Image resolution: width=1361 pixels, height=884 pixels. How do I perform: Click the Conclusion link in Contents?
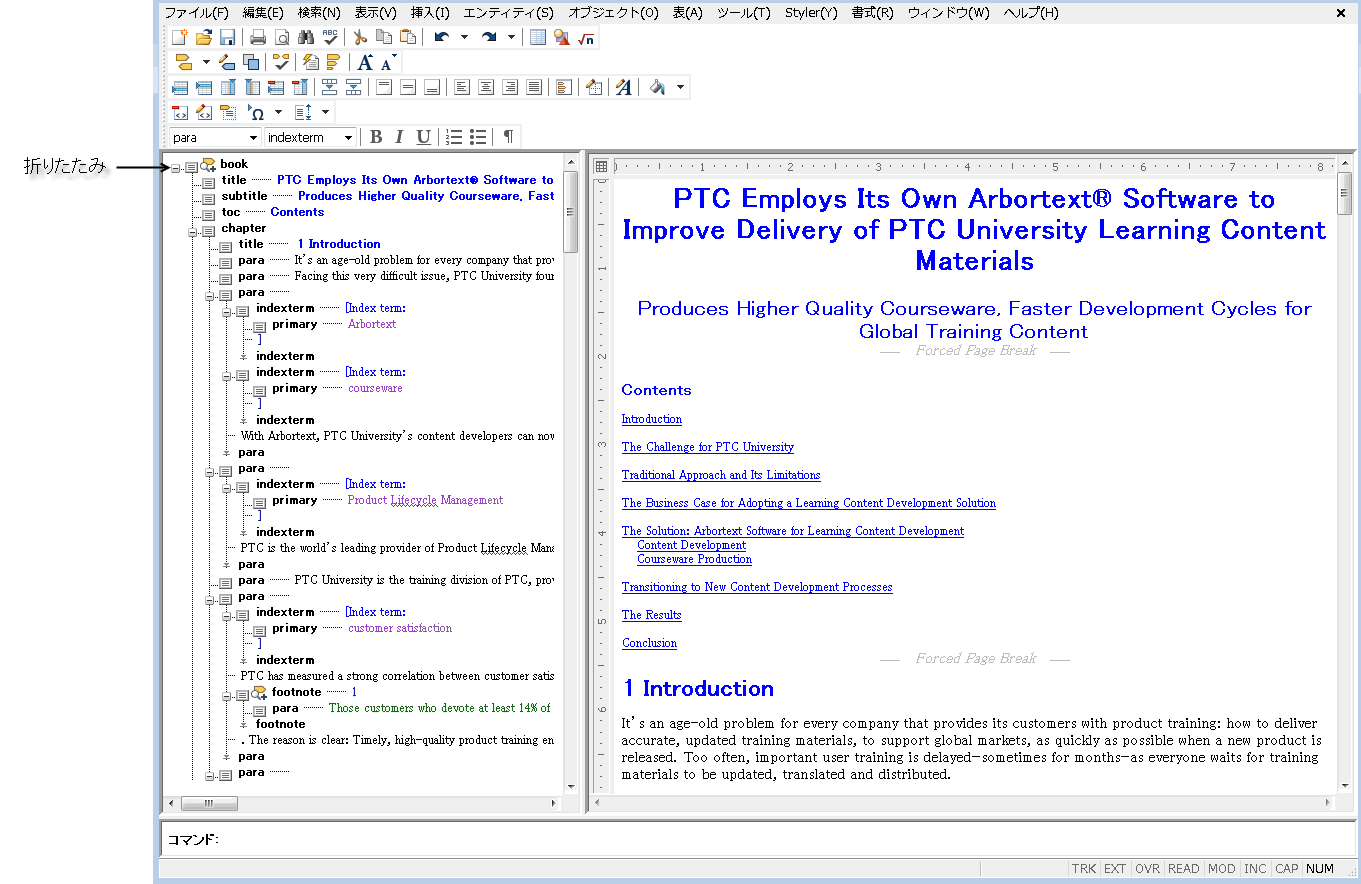[x=649, y=643]
